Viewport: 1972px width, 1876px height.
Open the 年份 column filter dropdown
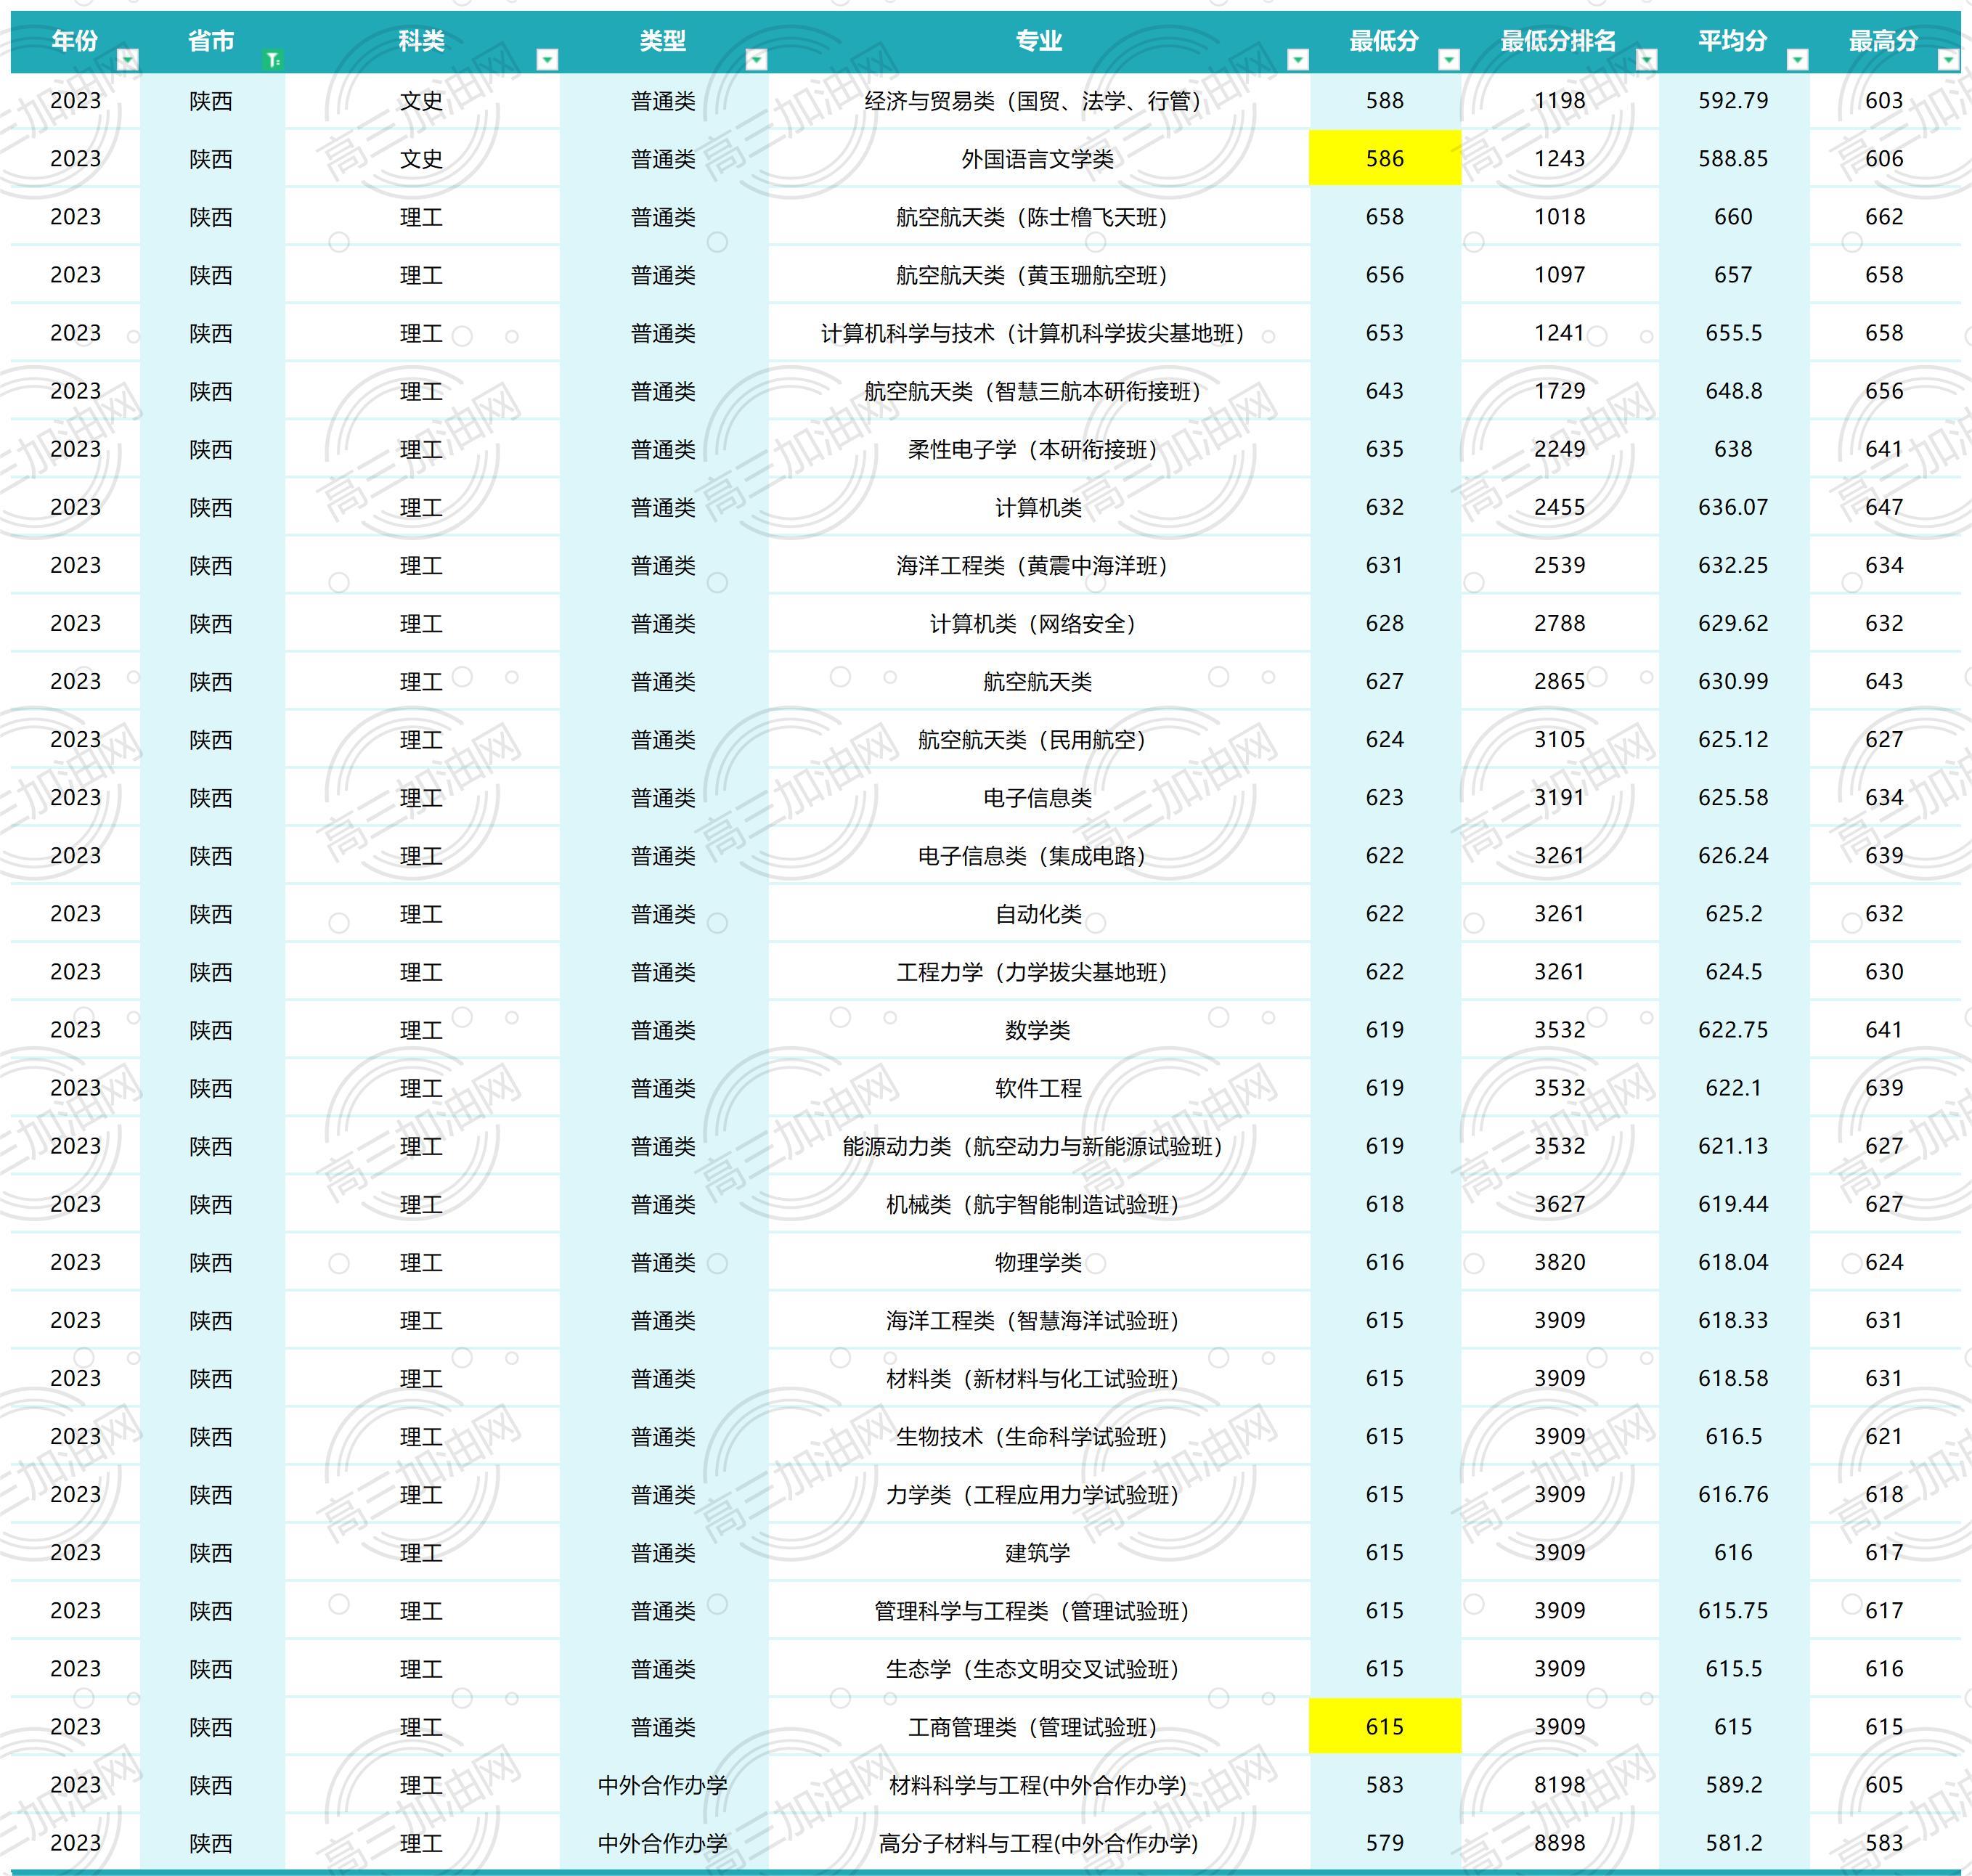pyautogui.click(x=128, y=60)
